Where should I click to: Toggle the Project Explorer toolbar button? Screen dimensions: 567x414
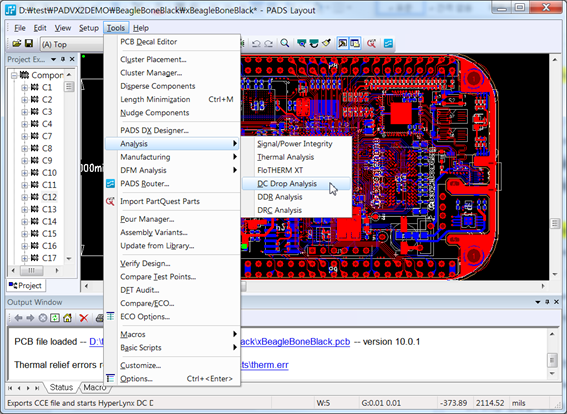click(x=355, y=43)
